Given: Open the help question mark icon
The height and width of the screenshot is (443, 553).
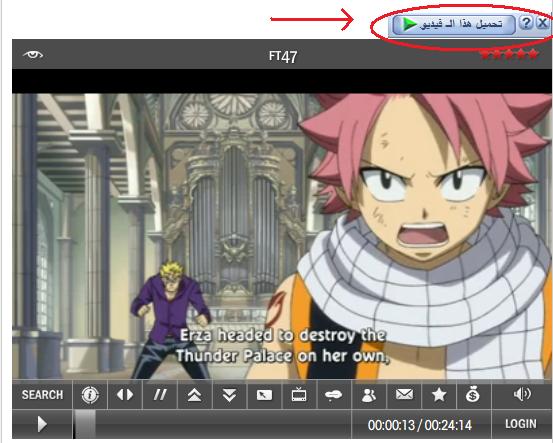Looking at the screenshot, I should click(526, 23).
